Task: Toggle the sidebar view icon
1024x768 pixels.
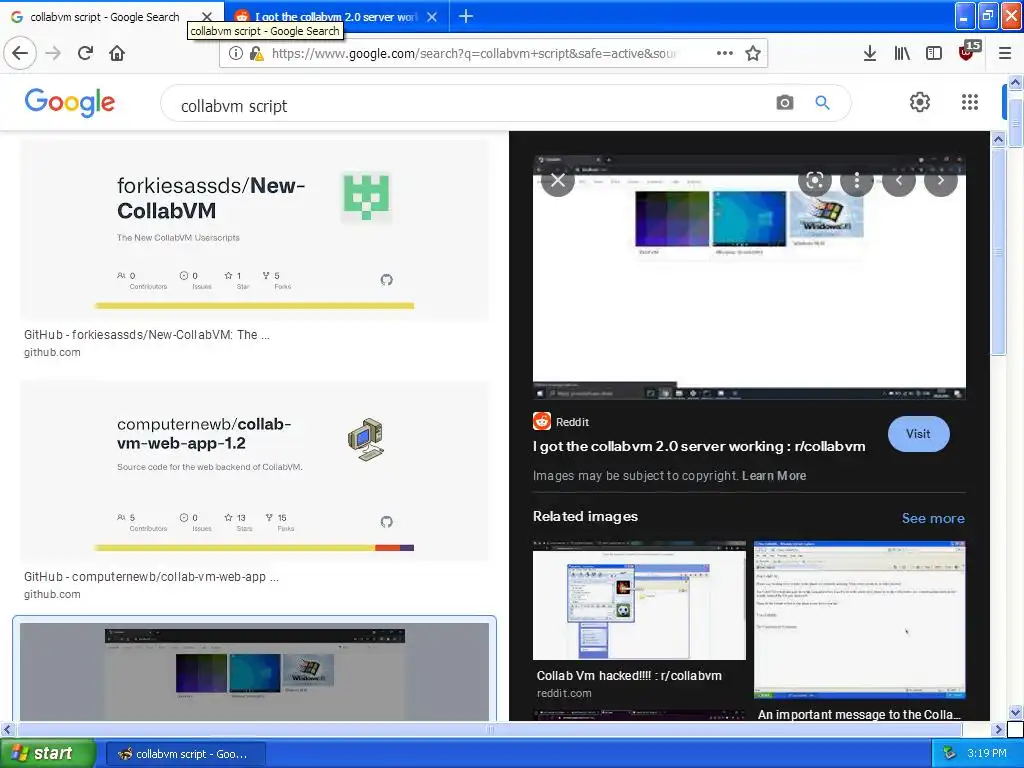Action: coord(934,53)
